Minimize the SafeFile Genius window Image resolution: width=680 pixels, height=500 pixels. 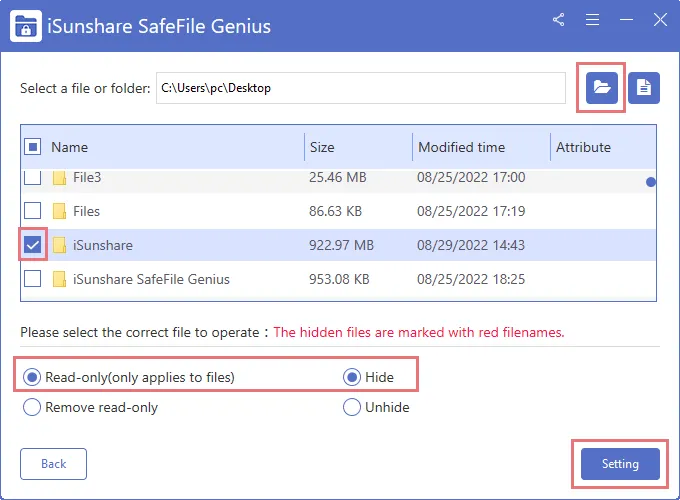[626, 20]
